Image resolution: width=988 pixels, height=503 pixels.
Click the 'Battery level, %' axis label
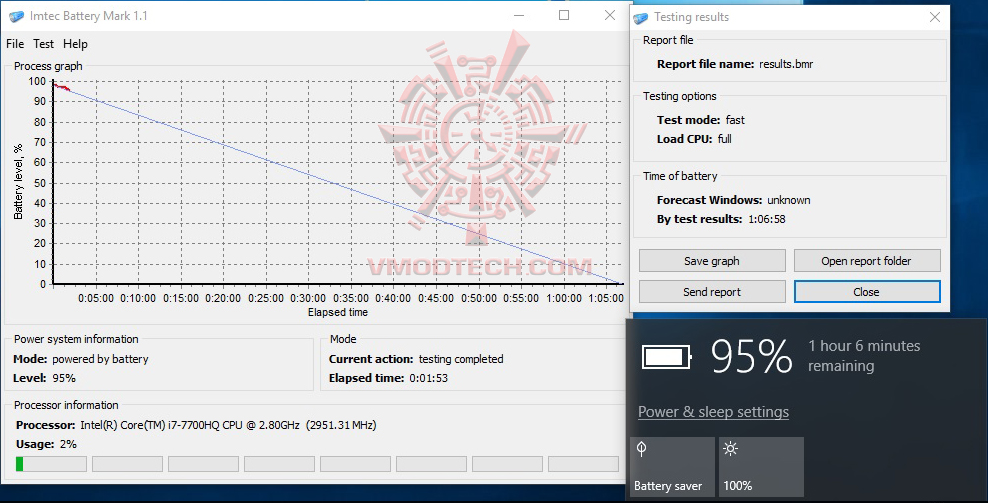(18, 182)
